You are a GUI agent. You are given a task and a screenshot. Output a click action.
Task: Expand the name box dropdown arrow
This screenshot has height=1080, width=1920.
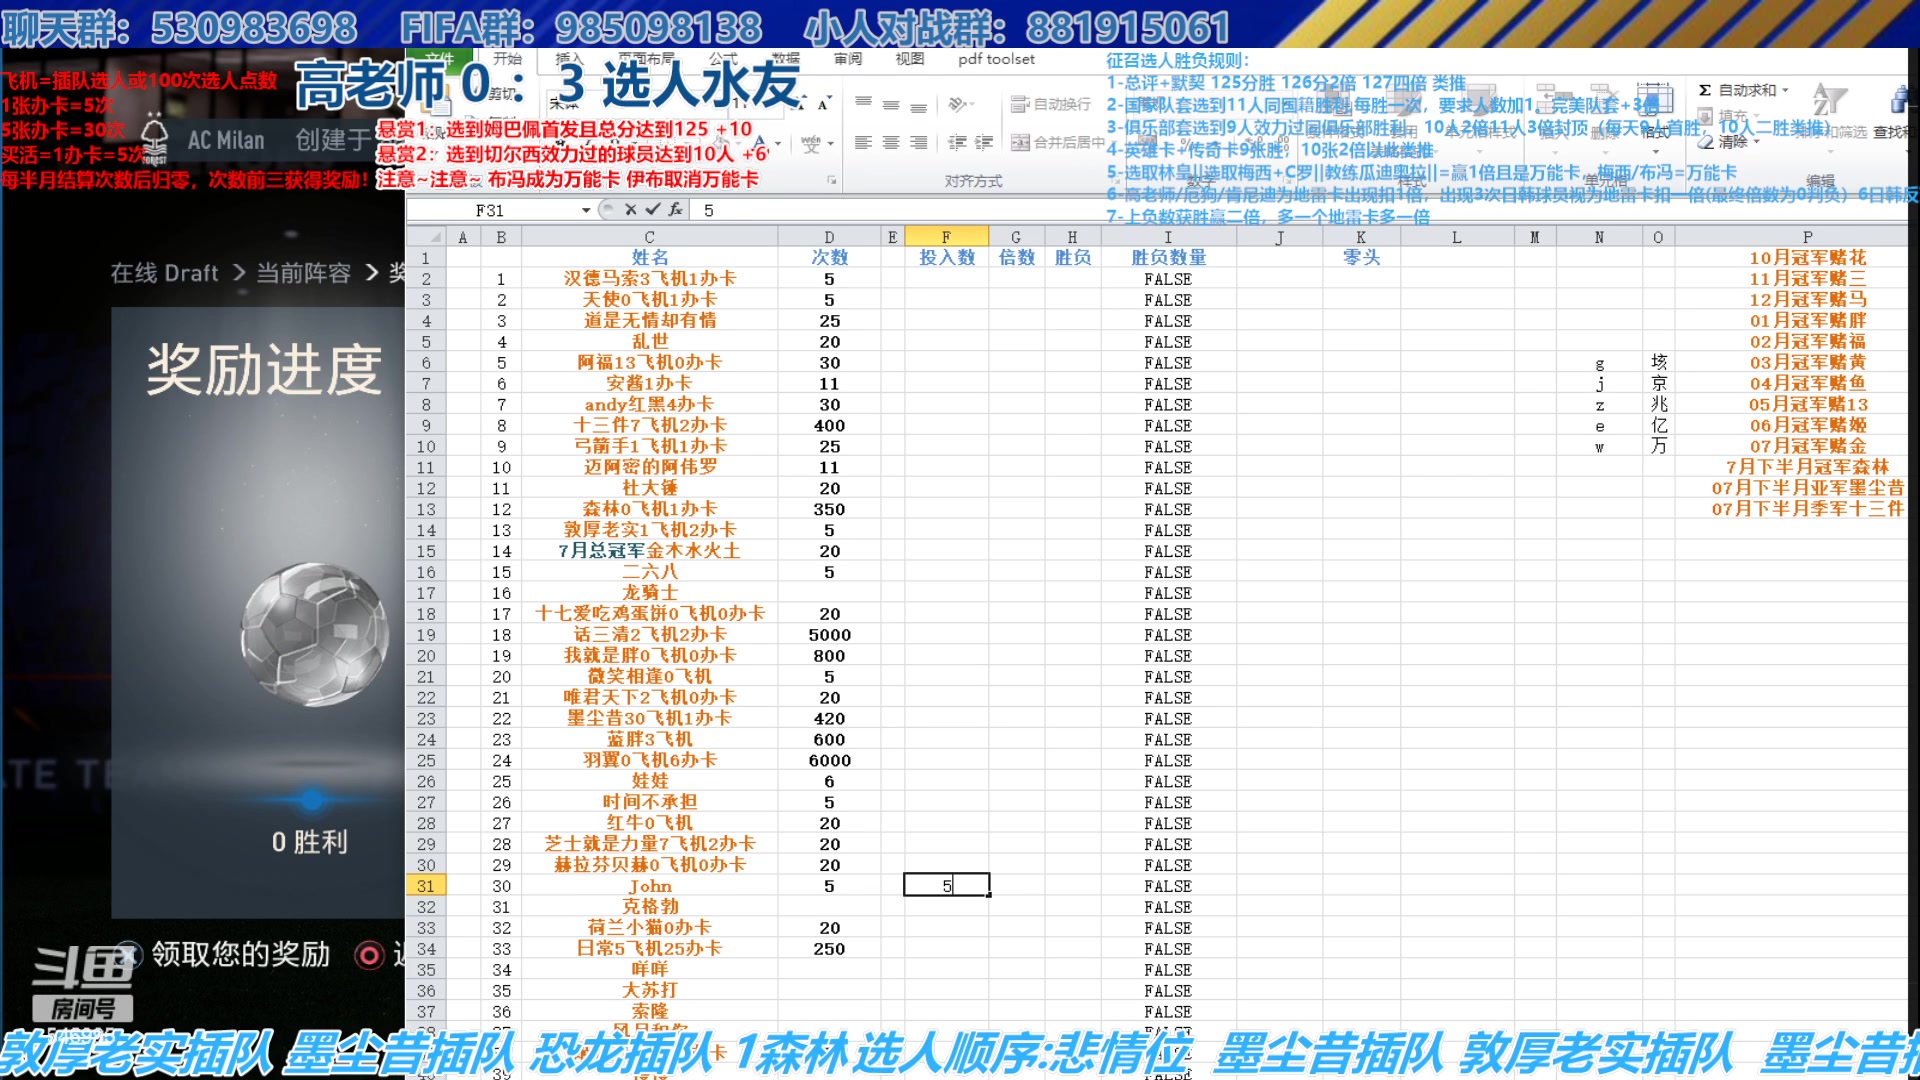click(586, 210)
